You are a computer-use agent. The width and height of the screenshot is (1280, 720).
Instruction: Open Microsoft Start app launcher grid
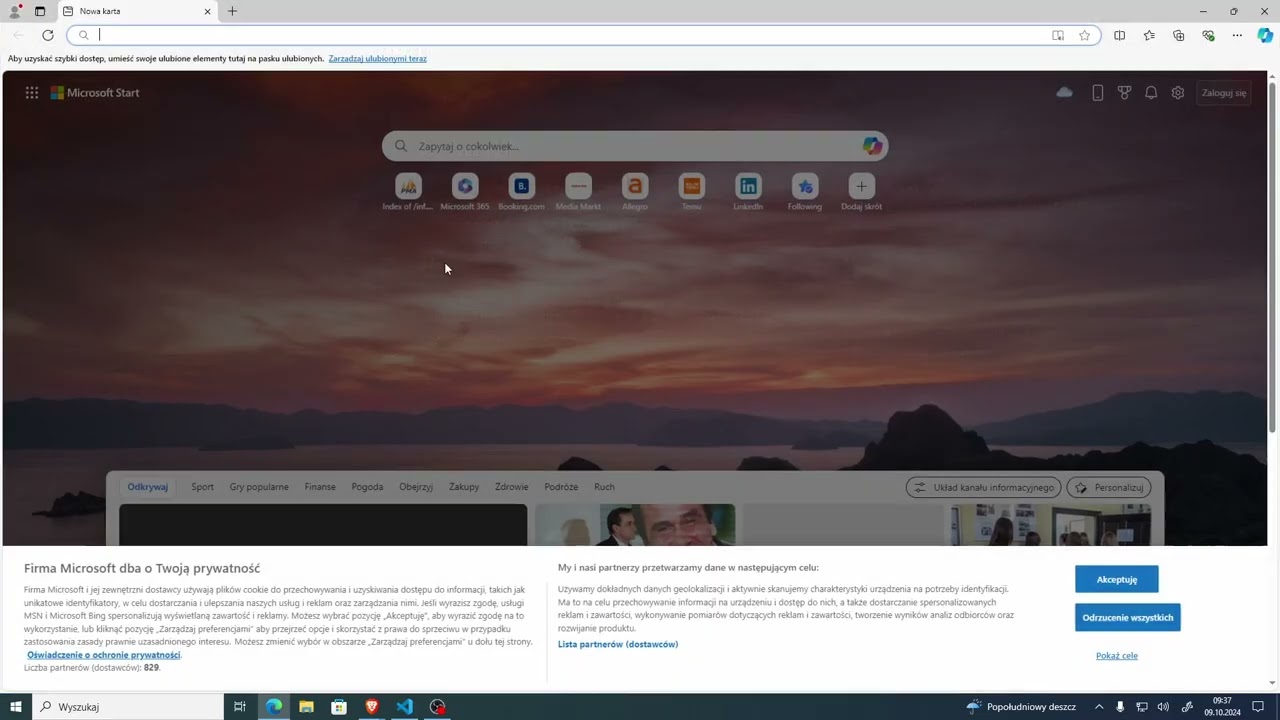point(32,93)
